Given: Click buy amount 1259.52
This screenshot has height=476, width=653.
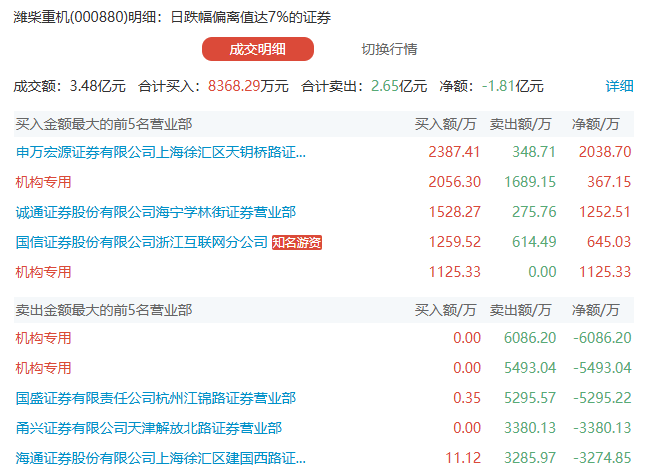Looking at the screenshot, I should [454, 242].
